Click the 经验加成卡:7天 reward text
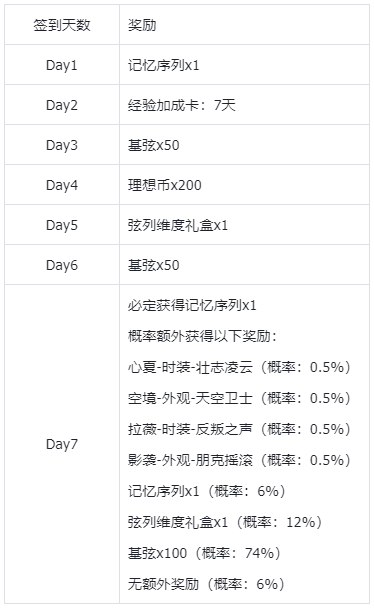The image size is (374, 608). [x=182, y=105]
